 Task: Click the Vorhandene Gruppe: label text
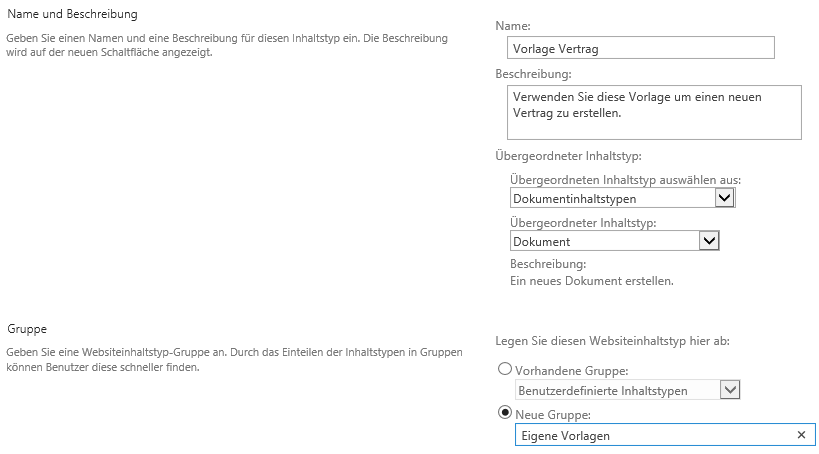coord(565,370)
